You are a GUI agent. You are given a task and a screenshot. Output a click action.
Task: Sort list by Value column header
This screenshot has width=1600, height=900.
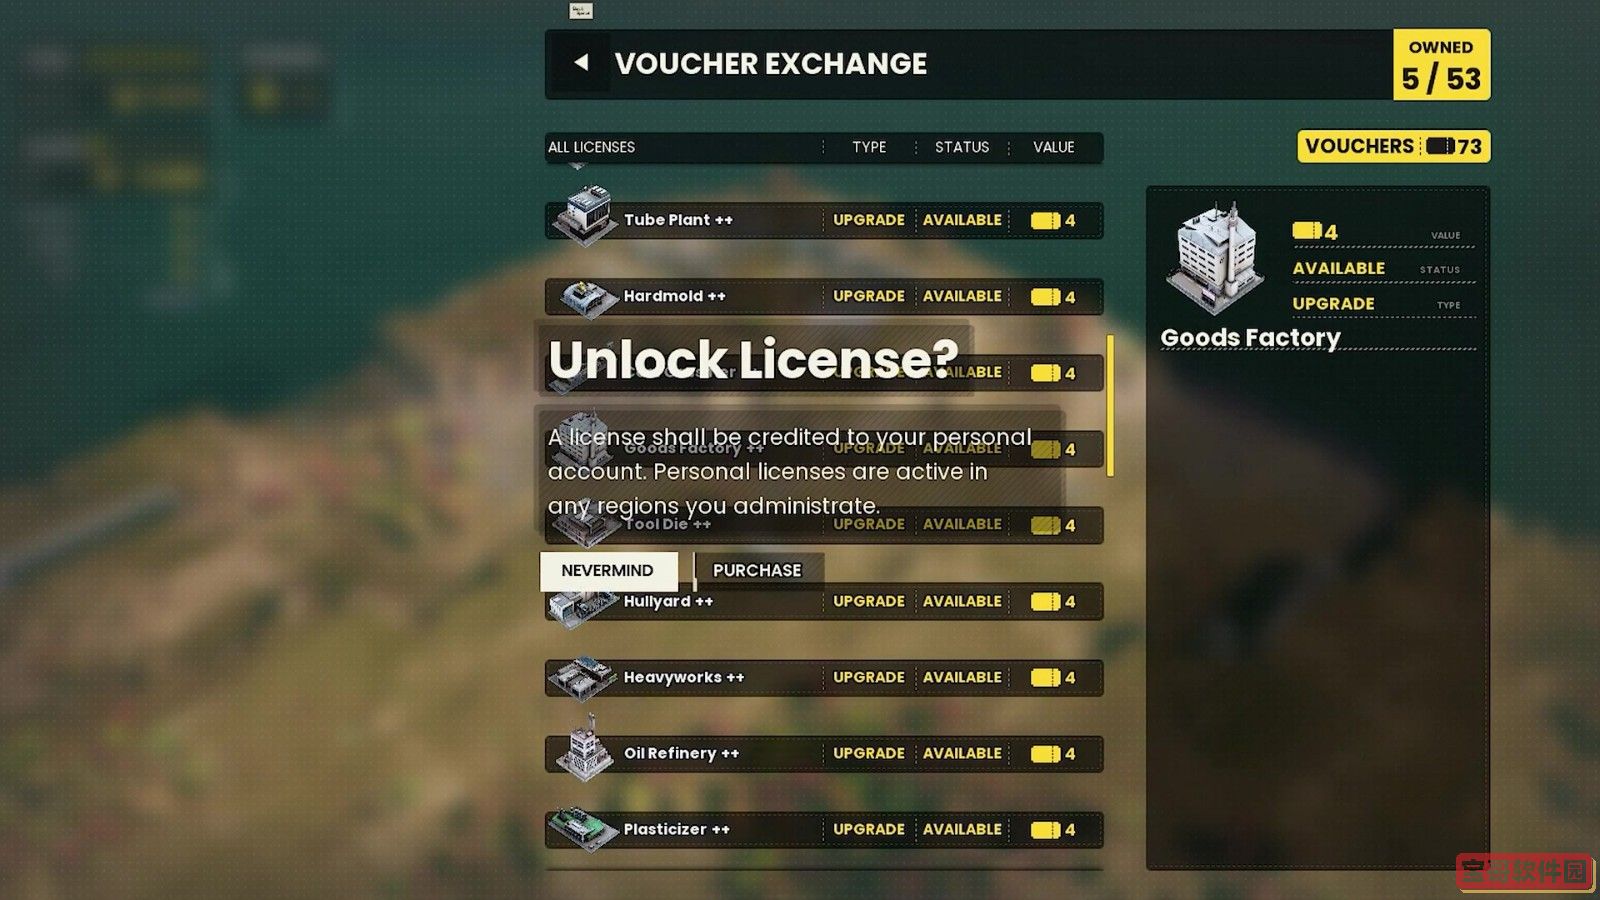click(x=1053, y=147)
